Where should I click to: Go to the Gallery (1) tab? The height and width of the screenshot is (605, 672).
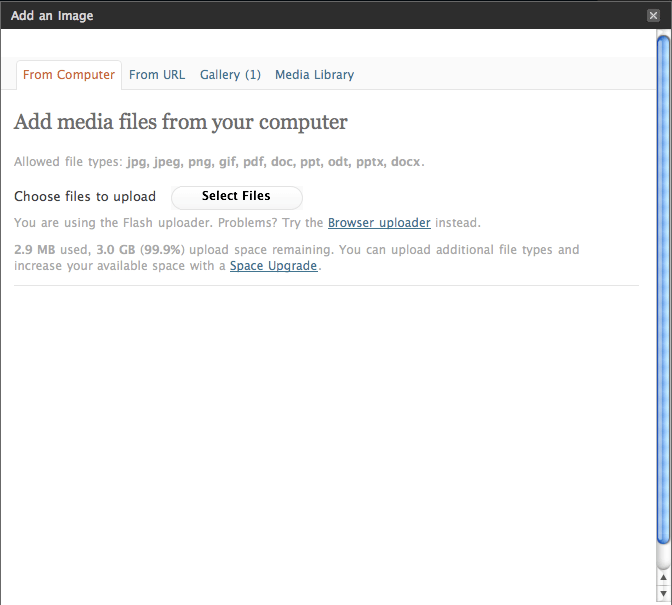(230, 75)
